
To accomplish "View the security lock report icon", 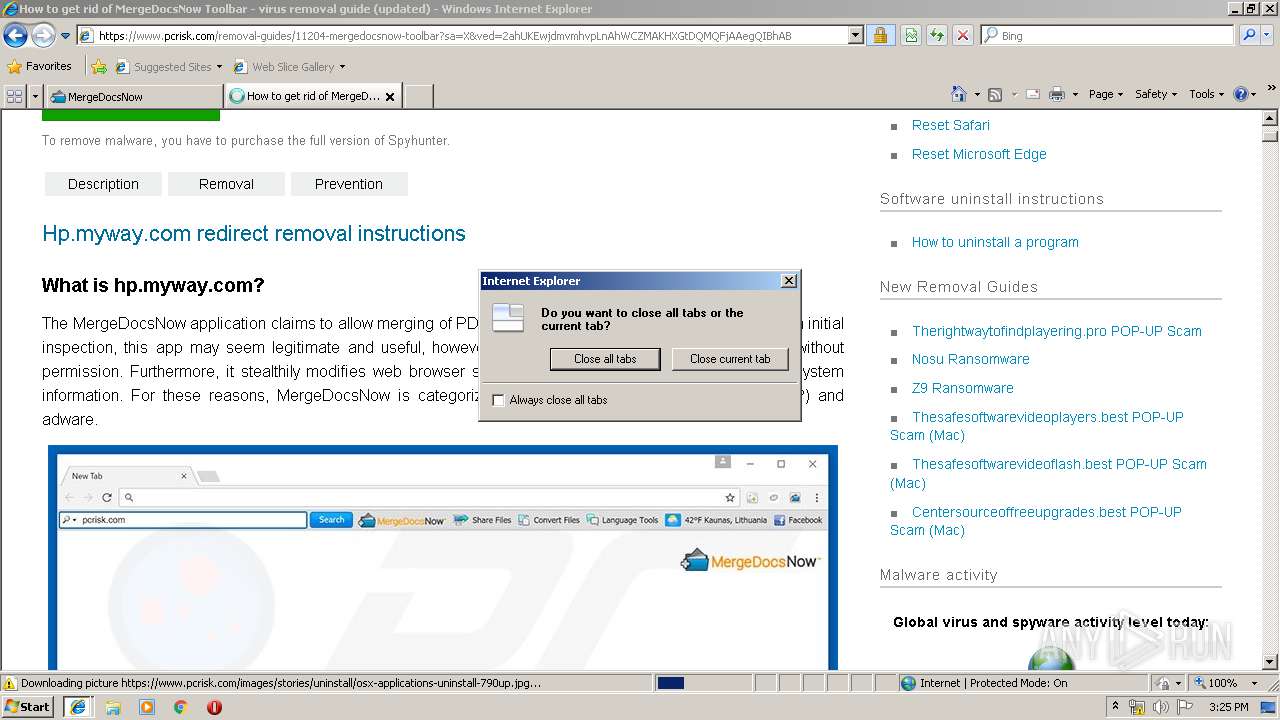I will [880, 36].
